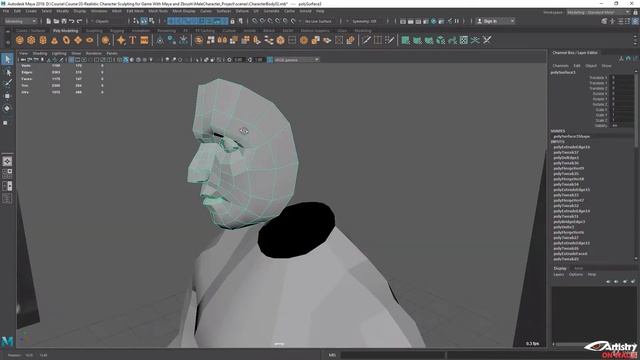
Task: Open the Edit Mesh menu
Action: pos(135,11)
